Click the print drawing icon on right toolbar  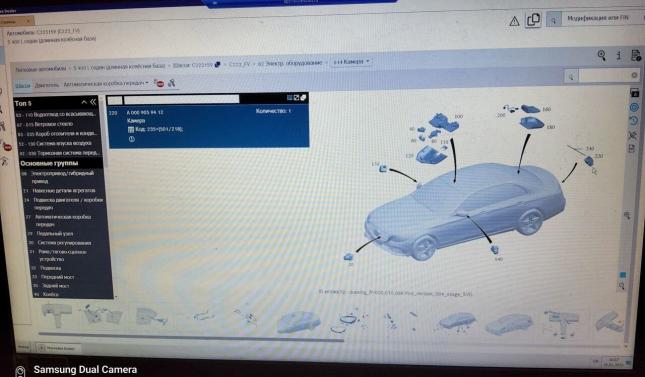[x=634, y=93]
